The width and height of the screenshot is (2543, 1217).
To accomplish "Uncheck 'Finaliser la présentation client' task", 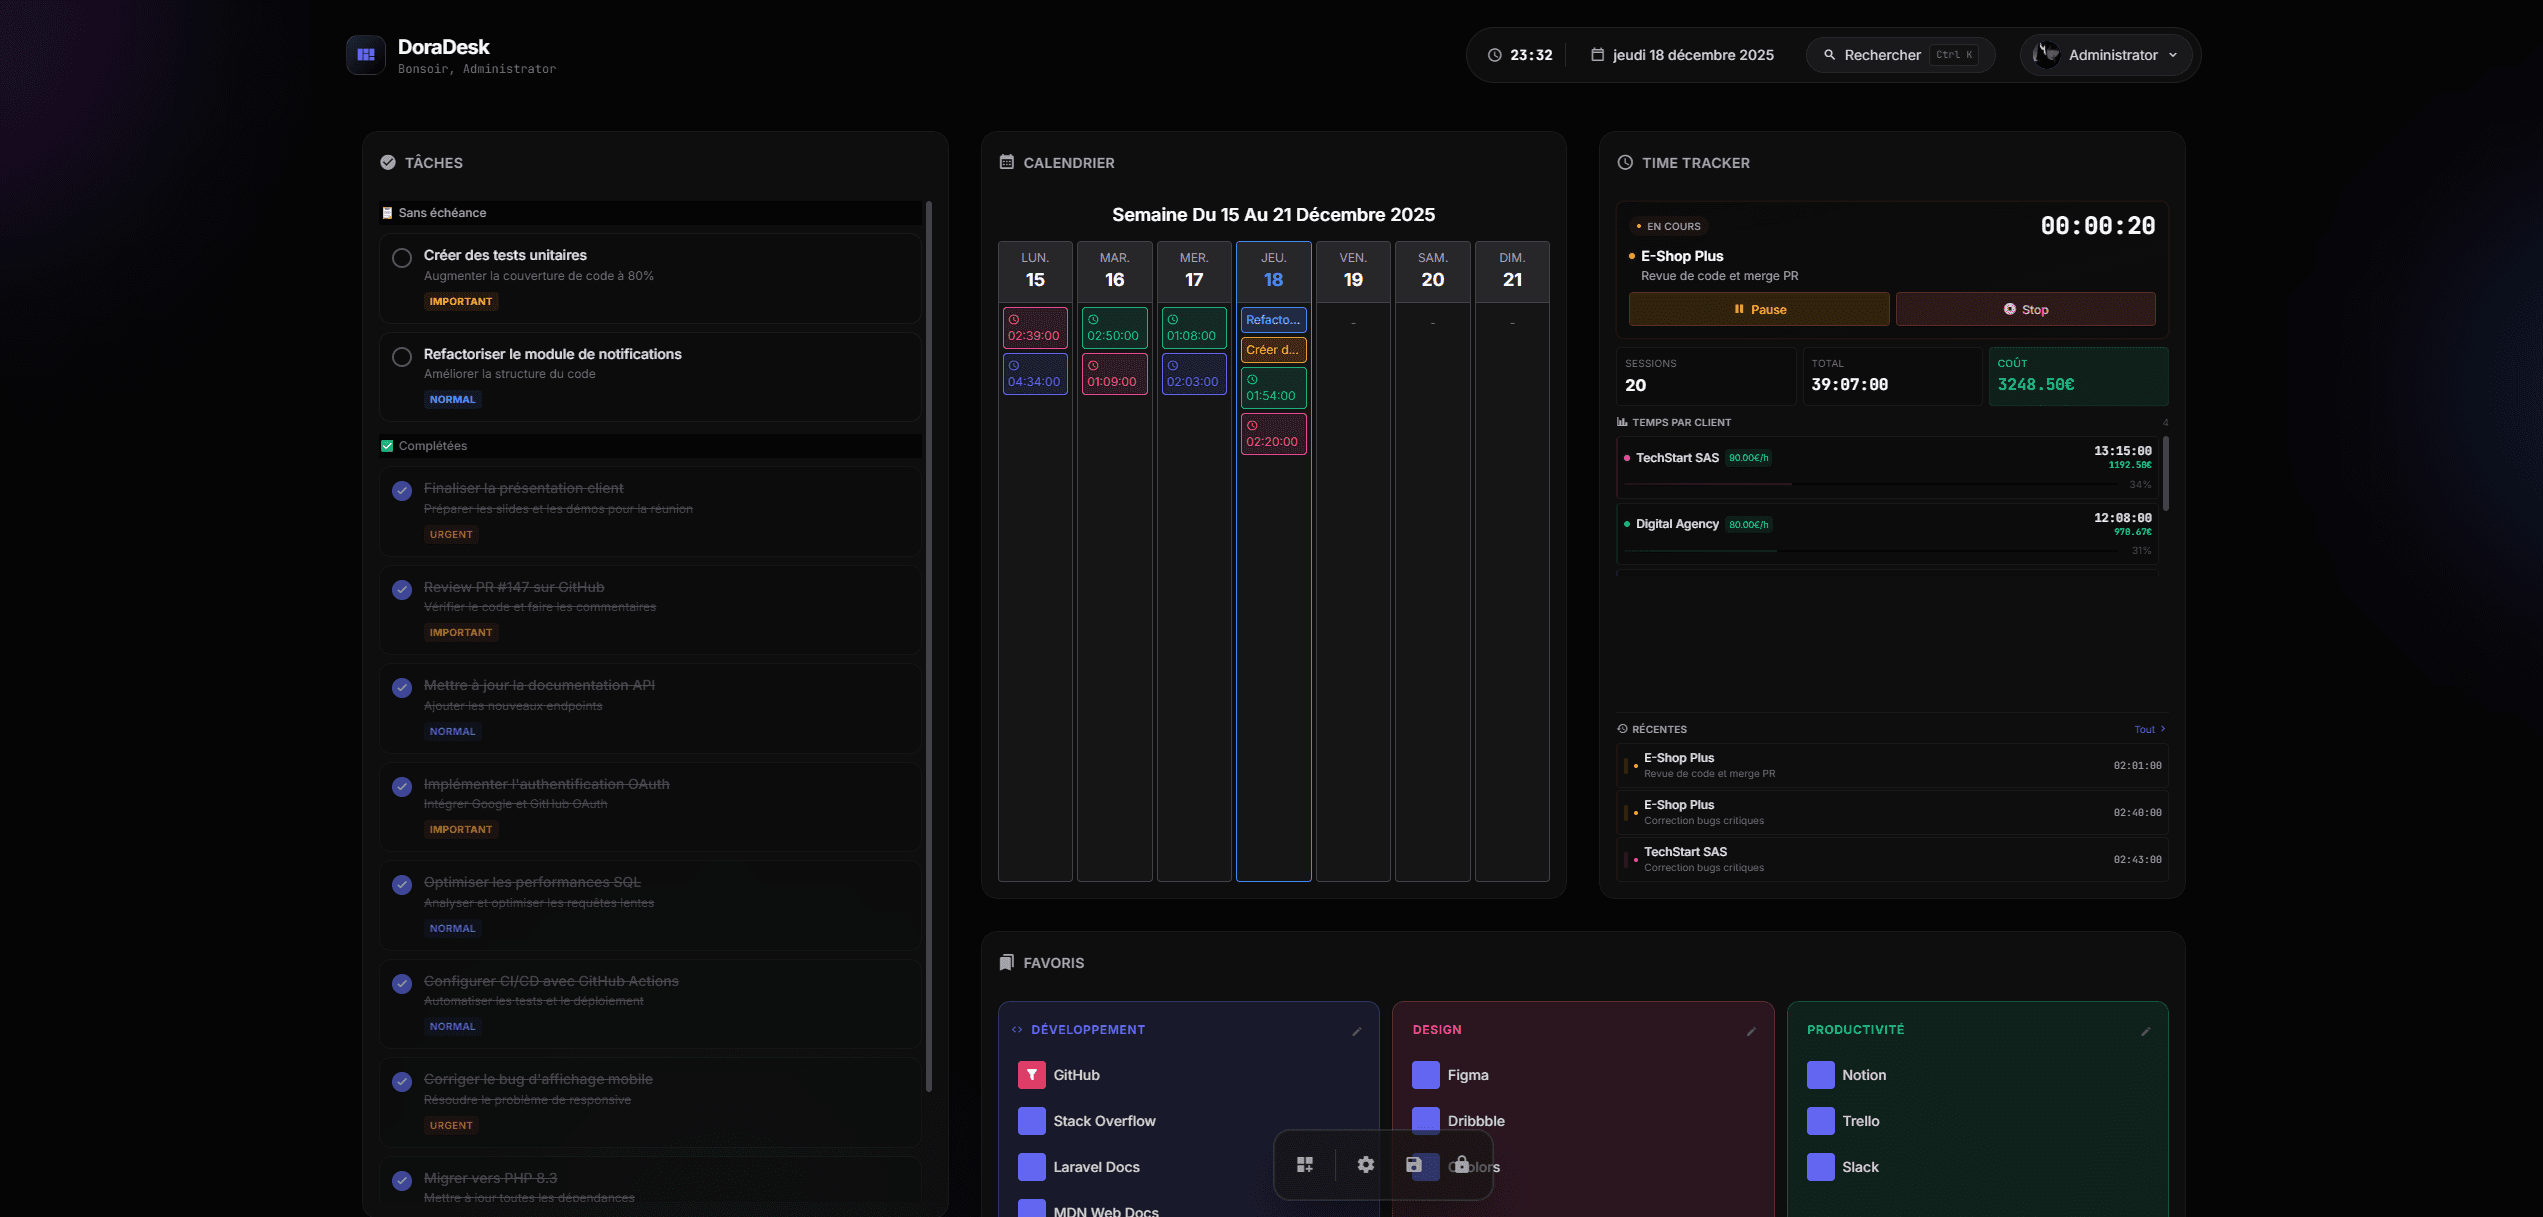I will (402, 491).
